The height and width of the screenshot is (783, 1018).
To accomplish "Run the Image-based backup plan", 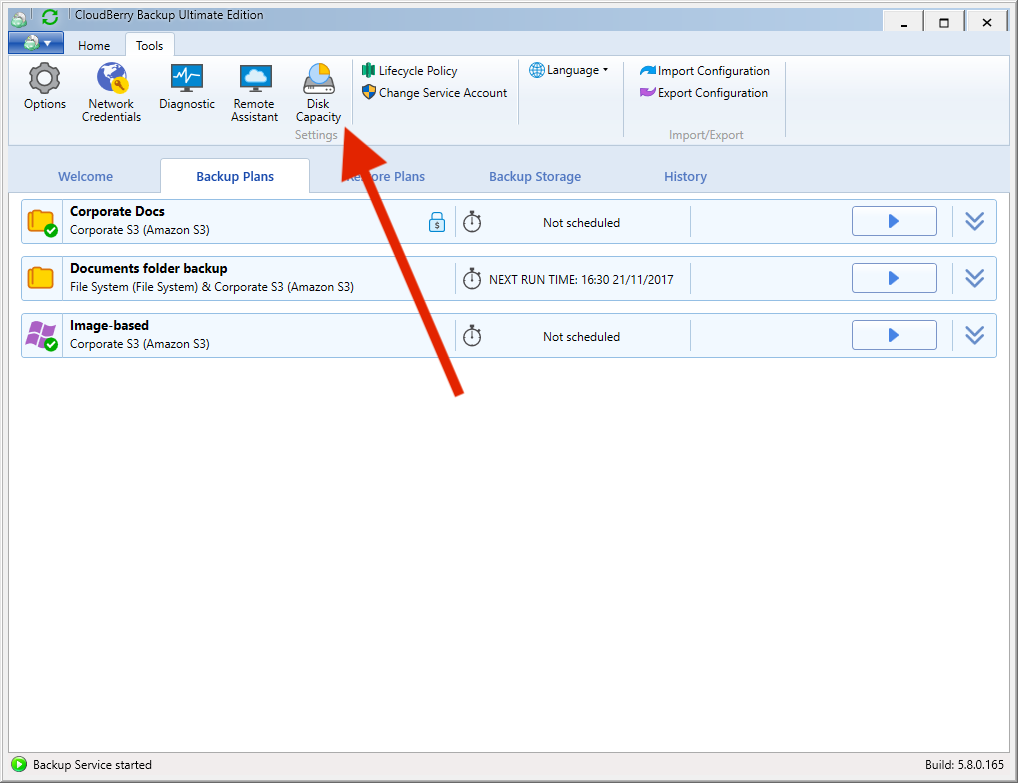I will (894, 335).
